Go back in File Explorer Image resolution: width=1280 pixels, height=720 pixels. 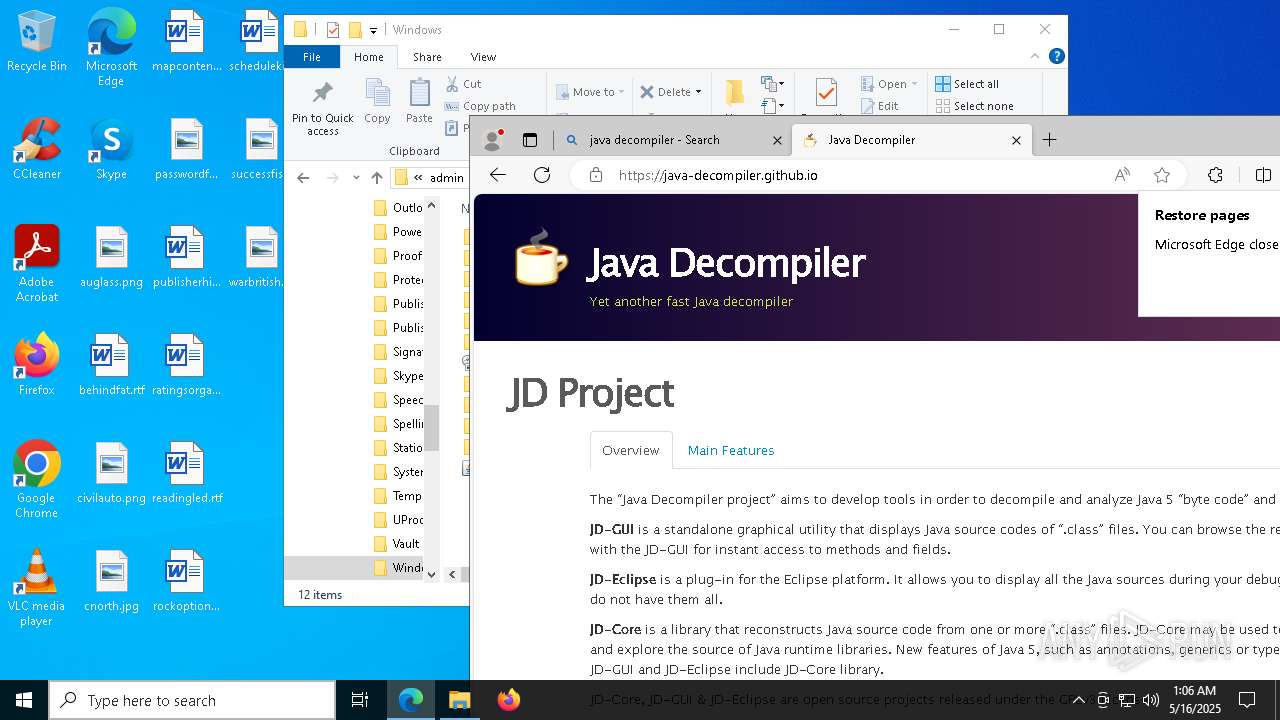point(304,178)
